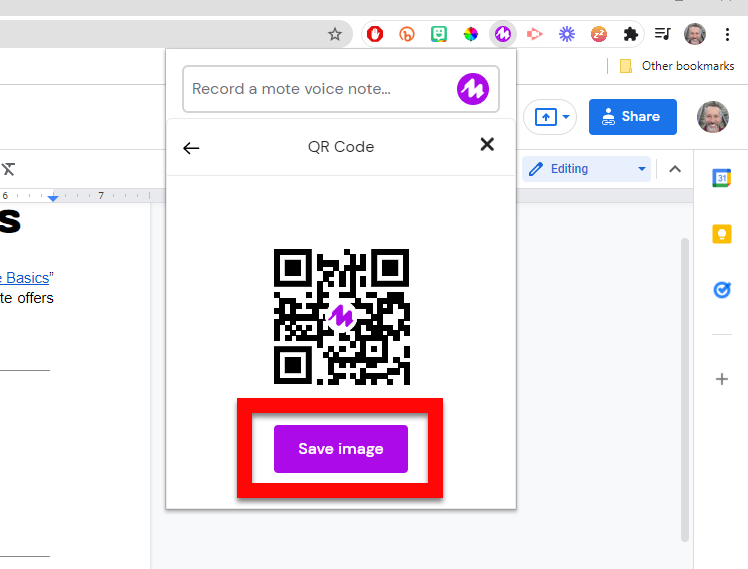Open the green smiley-face extension
Image resolution: width=748 pixels, height=569 pixels.
(439, 34)
